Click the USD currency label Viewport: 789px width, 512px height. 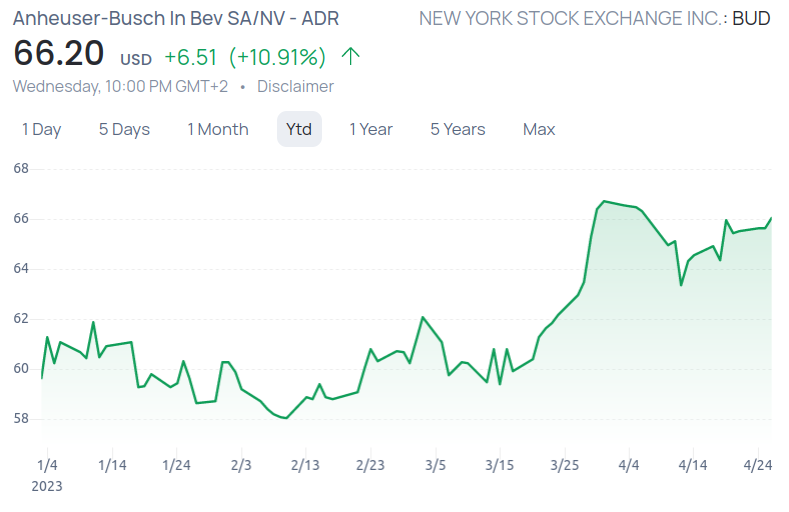pyautogui.click(x=136, y=60)
